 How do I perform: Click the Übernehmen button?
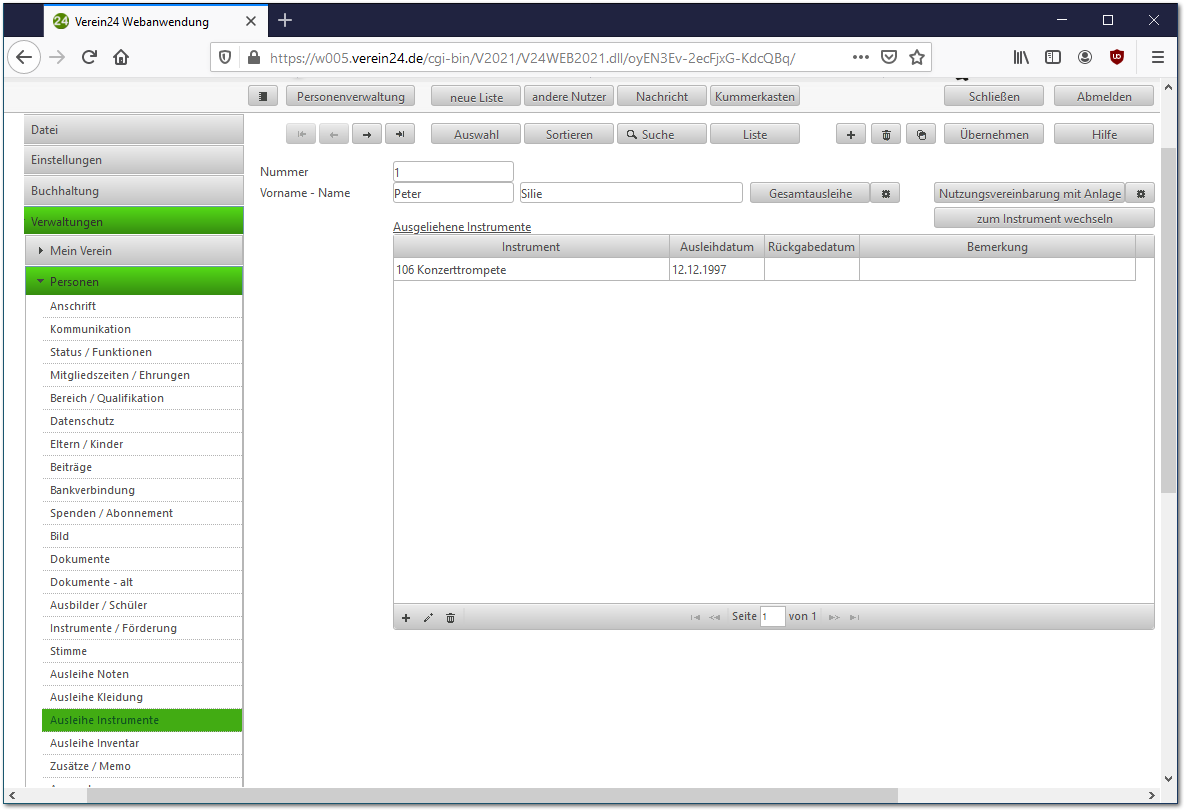tap(993, 135)
